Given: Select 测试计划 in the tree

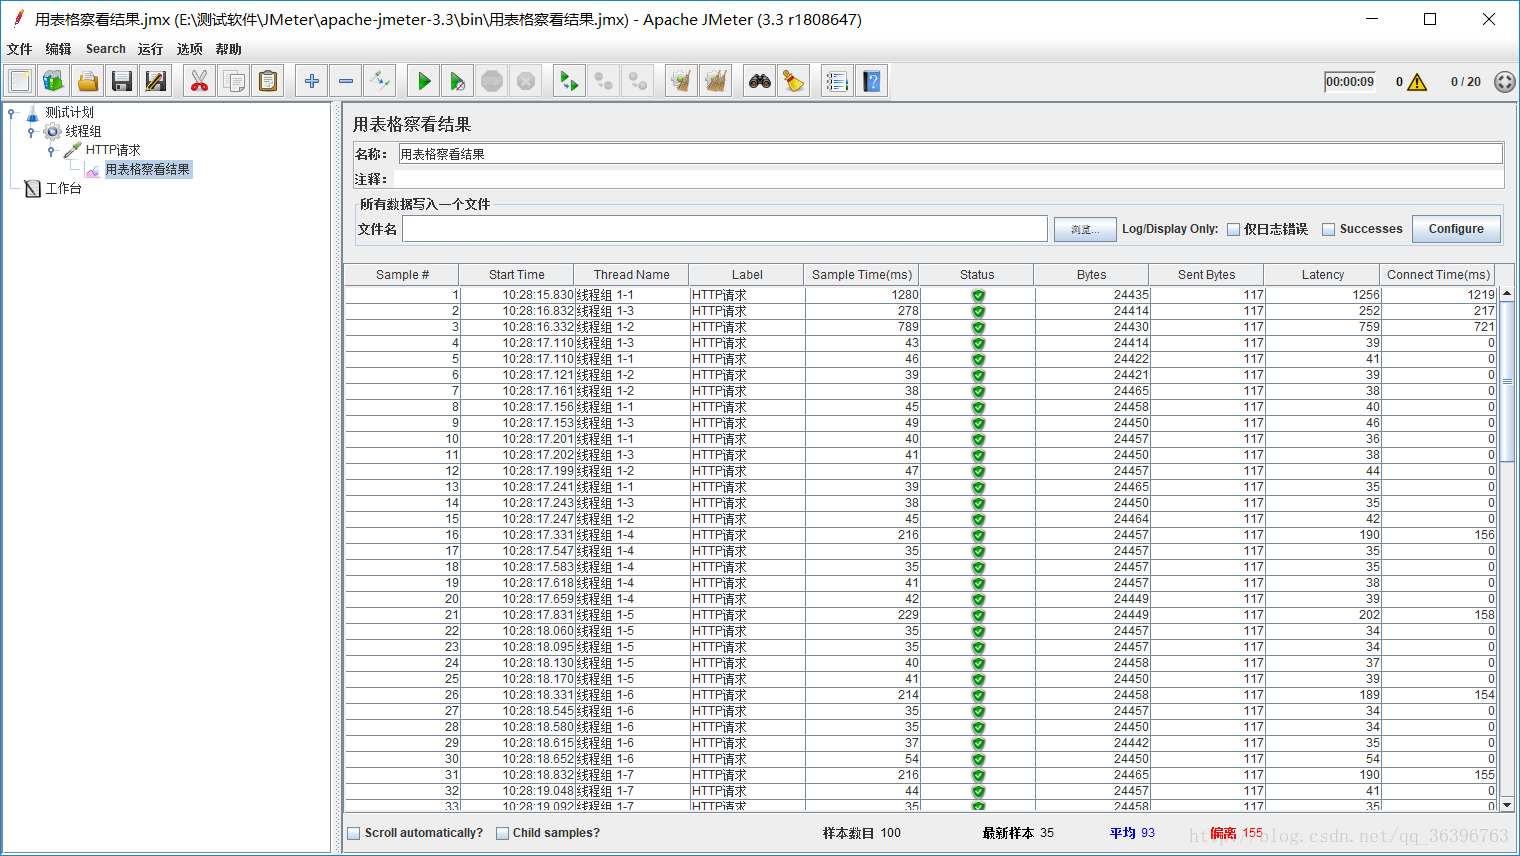Looking at the screenshot, I should 69,113.
